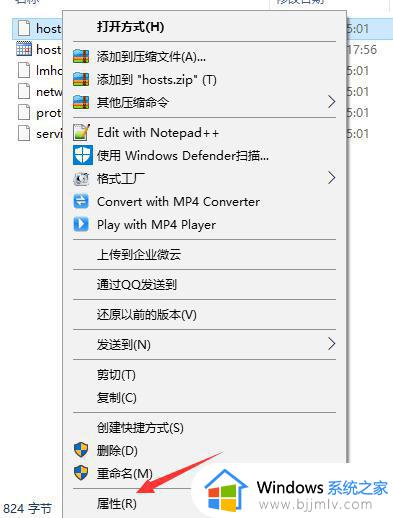Select Play with MP4 Player
The image size is (393, 518).
204,224
